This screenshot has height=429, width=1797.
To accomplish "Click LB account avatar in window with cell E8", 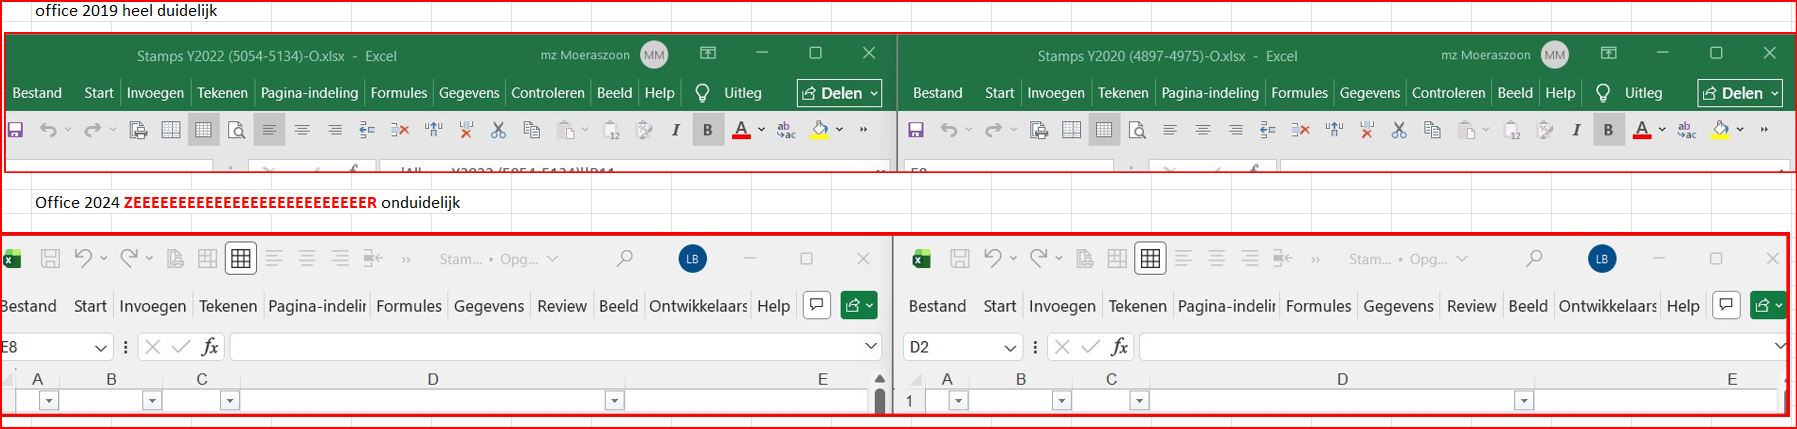I will (x=692, y=259).
